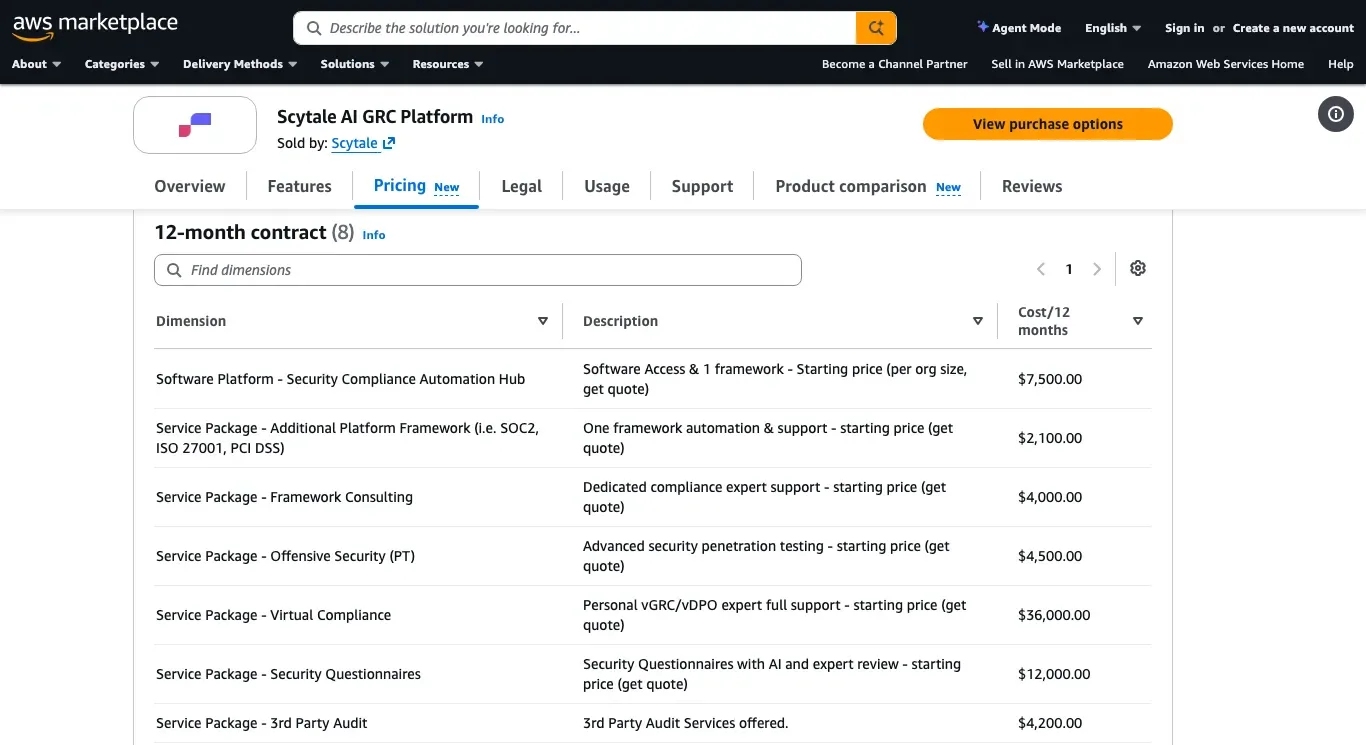1366x745 pixels.
Task: Expand the Solutions dropdown menu
Action: point(355,64)
